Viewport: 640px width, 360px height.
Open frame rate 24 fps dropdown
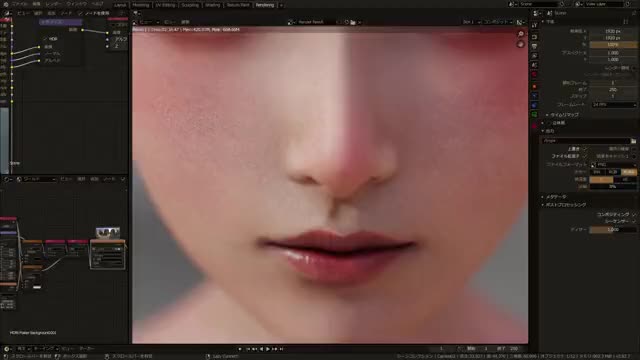614,105
